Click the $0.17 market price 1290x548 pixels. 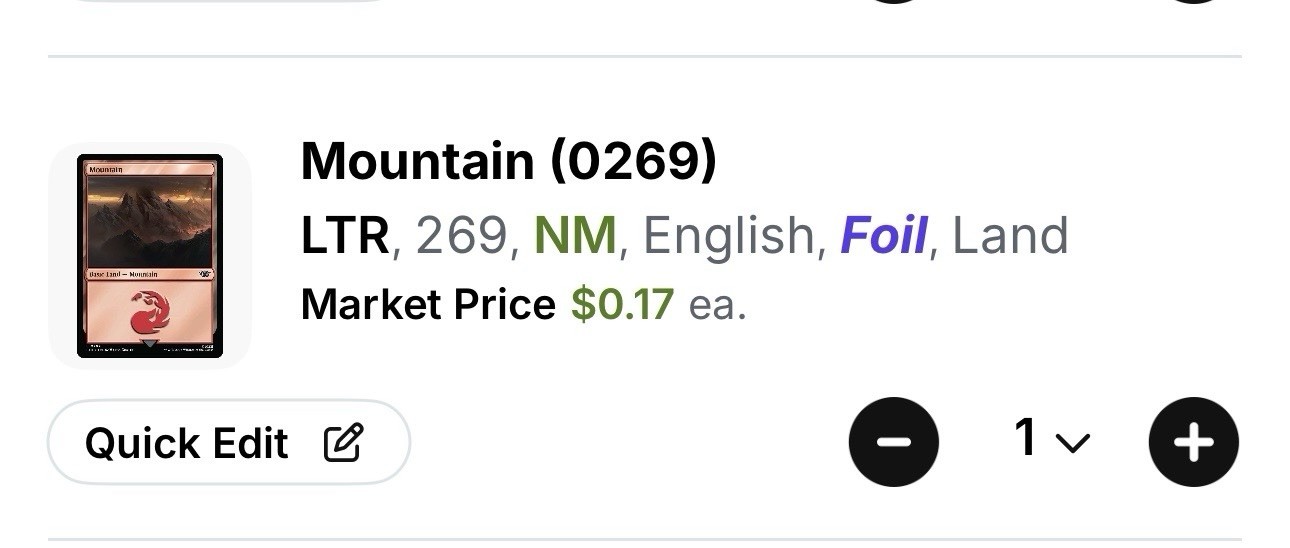click(622, 304)
